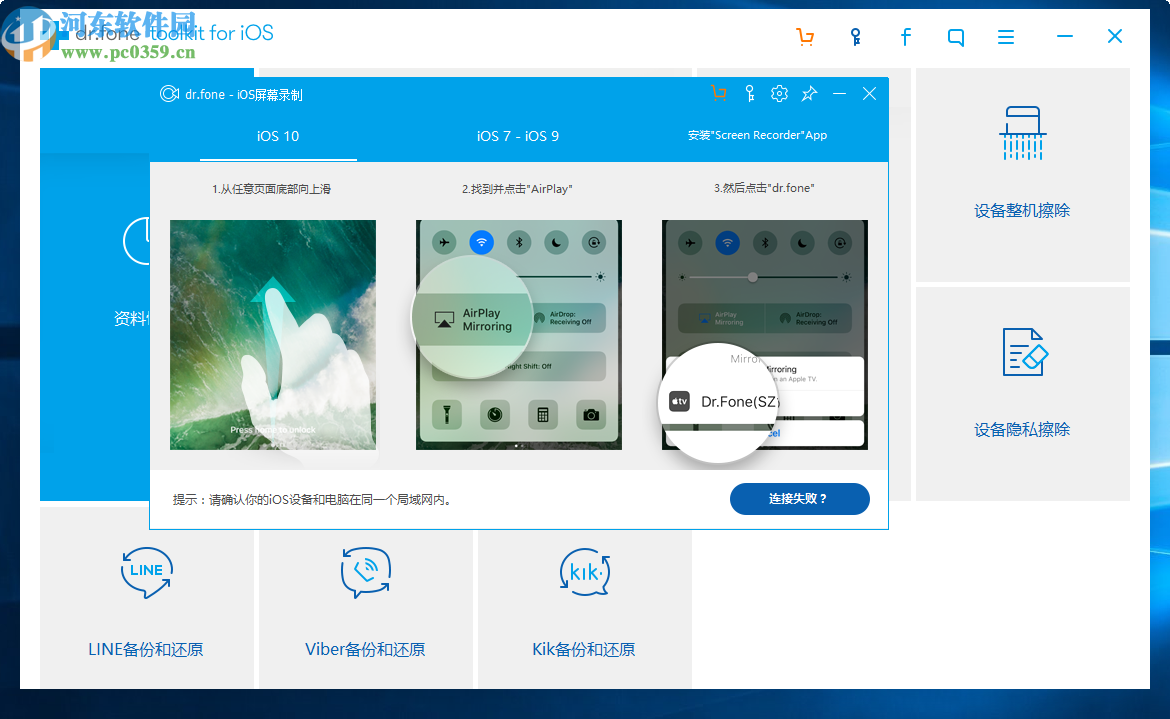Click the key registration icon on the title bar

tap(855, 36)
